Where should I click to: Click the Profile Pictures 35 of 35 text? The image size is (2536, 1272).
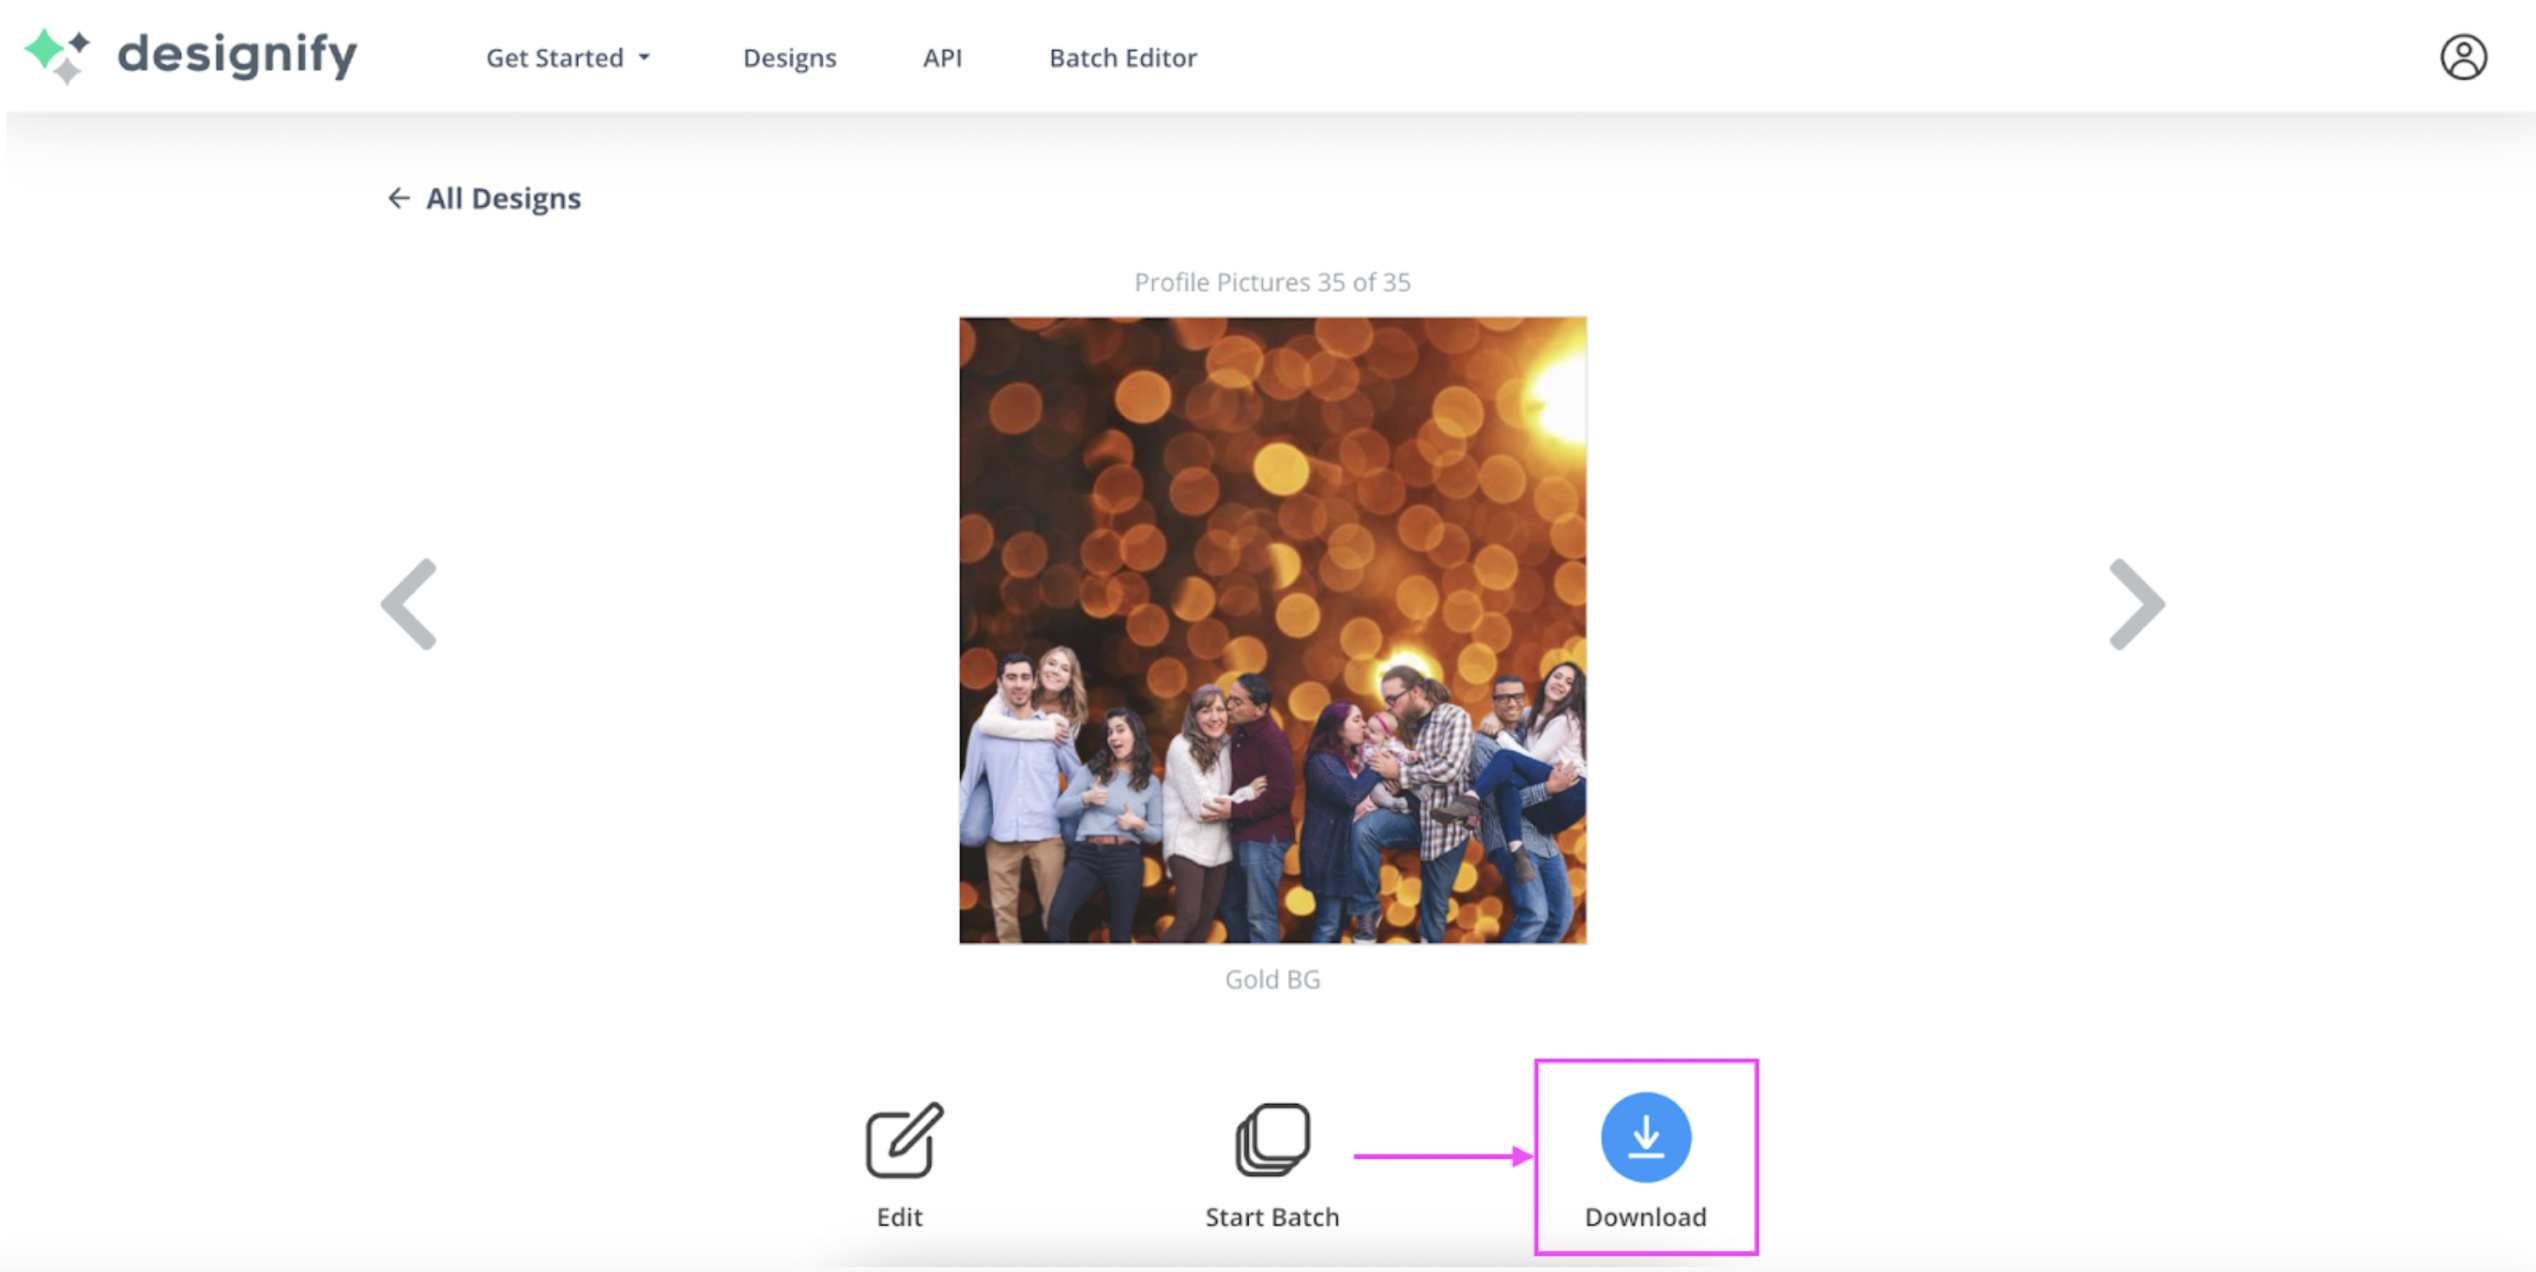pos(1272,282)
